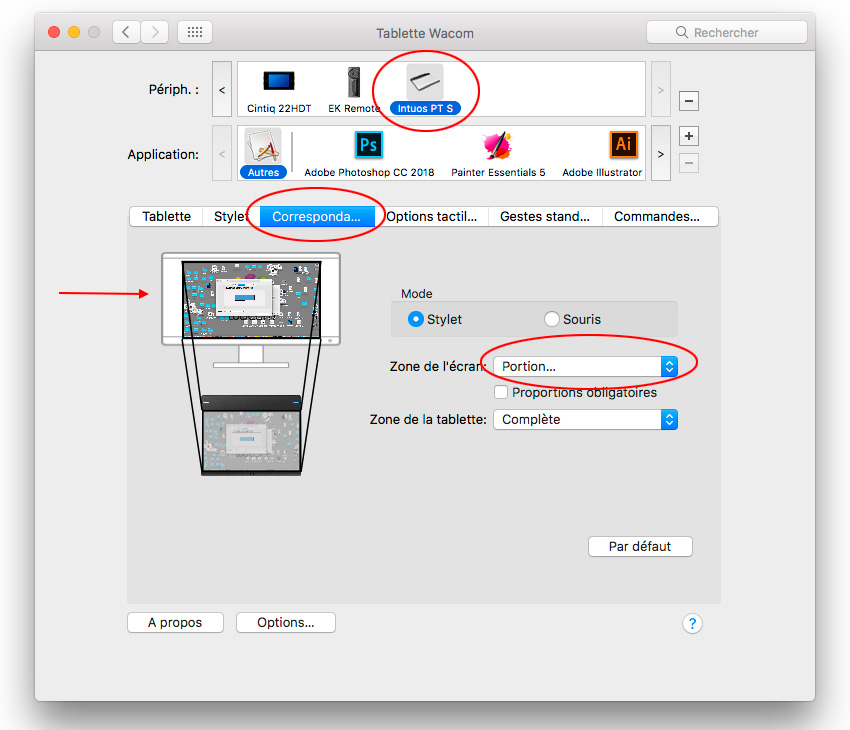Select the Souris mode radio button
Viewport: 850px width, 730px height.
pos(552,319)
